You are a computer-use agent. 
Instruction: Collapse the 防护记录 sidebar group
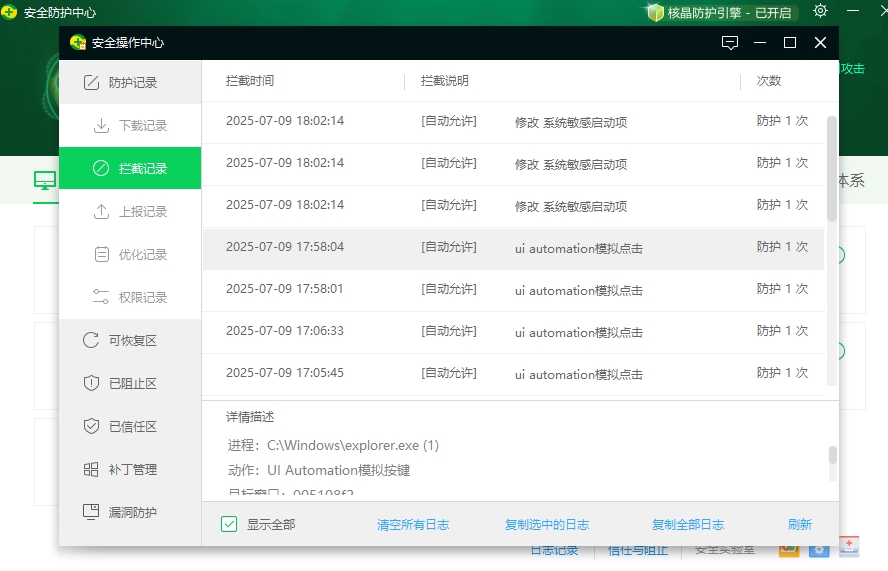(130, 83)
